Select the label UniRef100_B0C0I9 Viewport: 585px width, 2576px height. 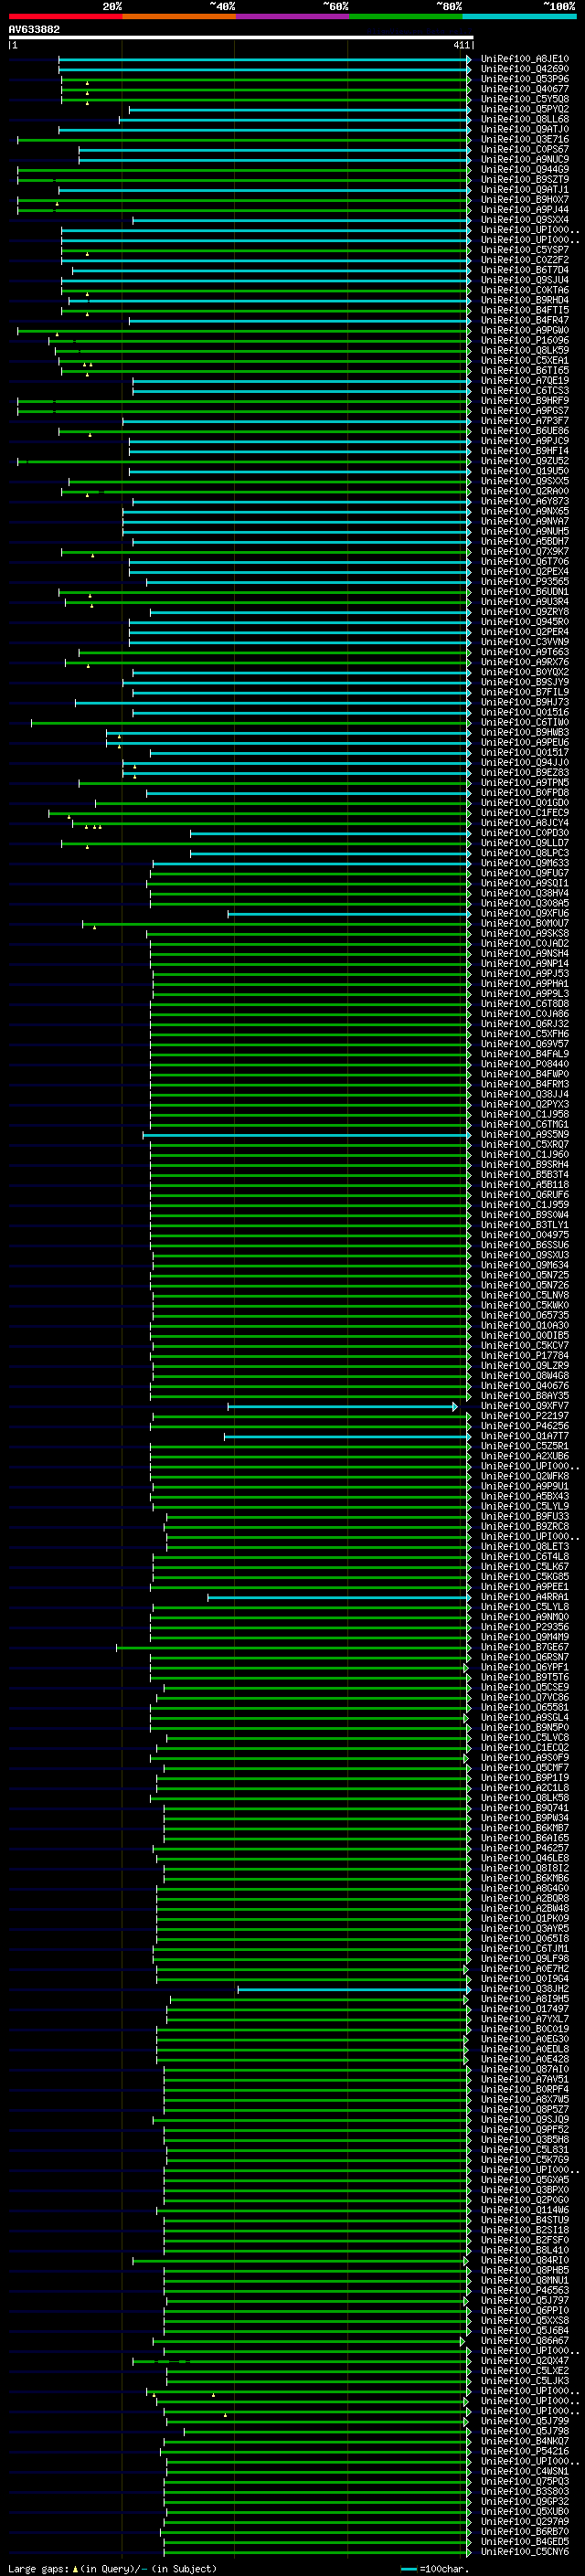[x=525, y=2029]
